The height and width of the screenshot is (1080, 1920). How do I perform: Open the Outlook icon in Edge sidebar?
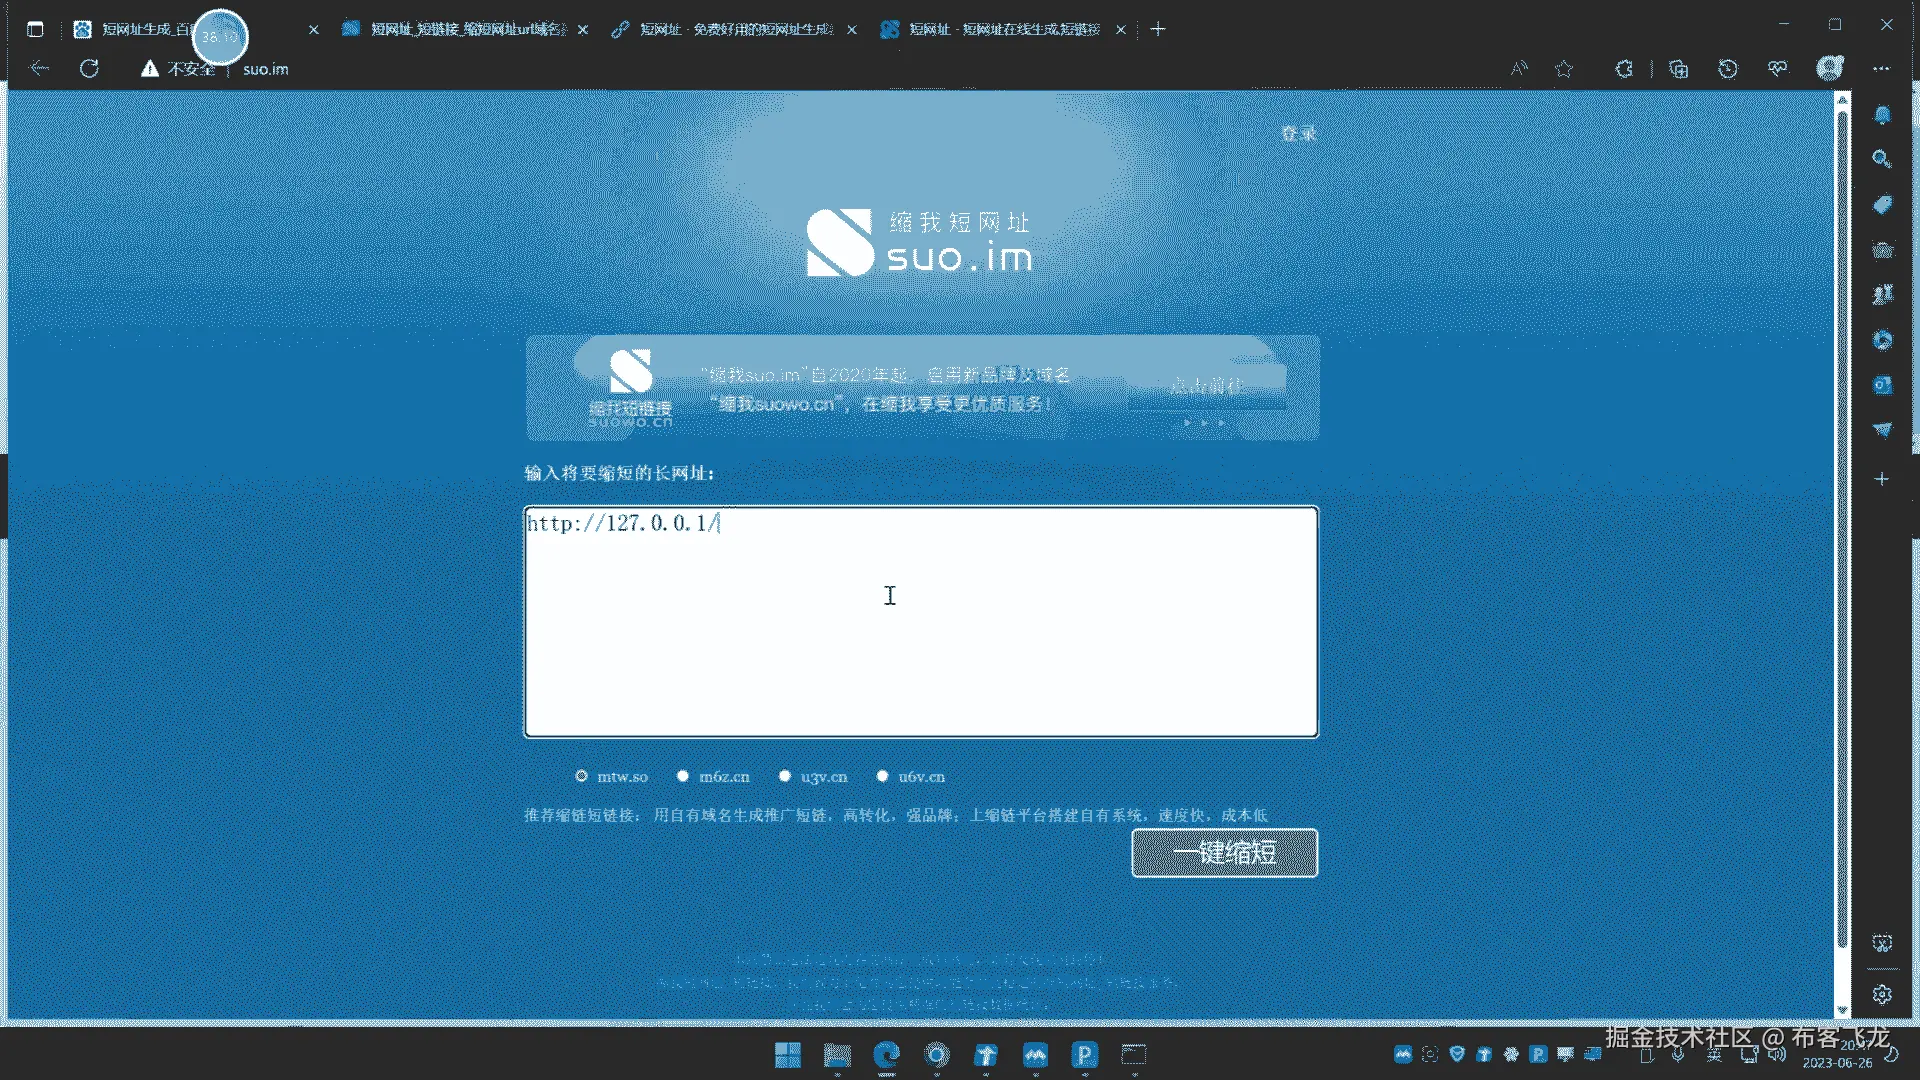click(1882, 385)
